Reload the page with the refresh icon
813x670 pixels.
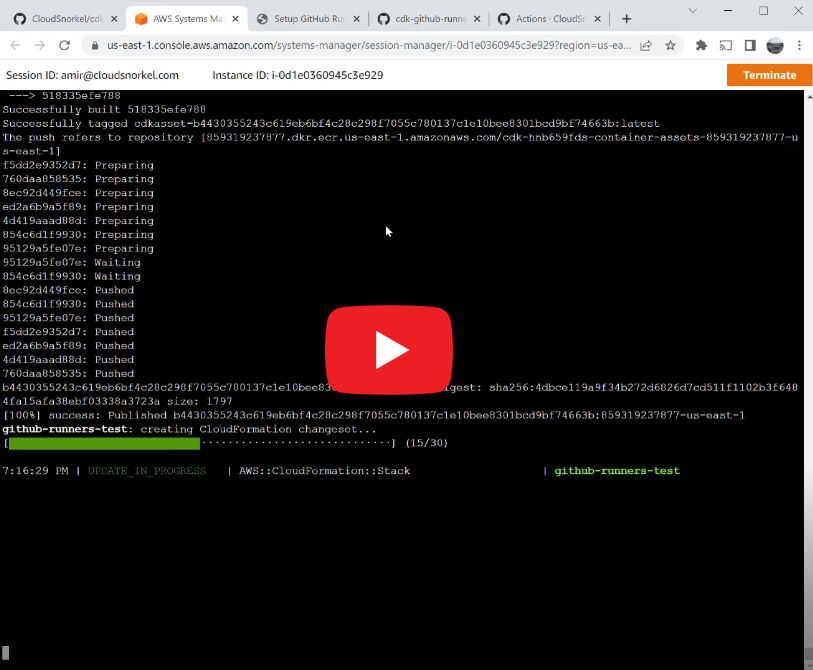(x=65, y=45)
